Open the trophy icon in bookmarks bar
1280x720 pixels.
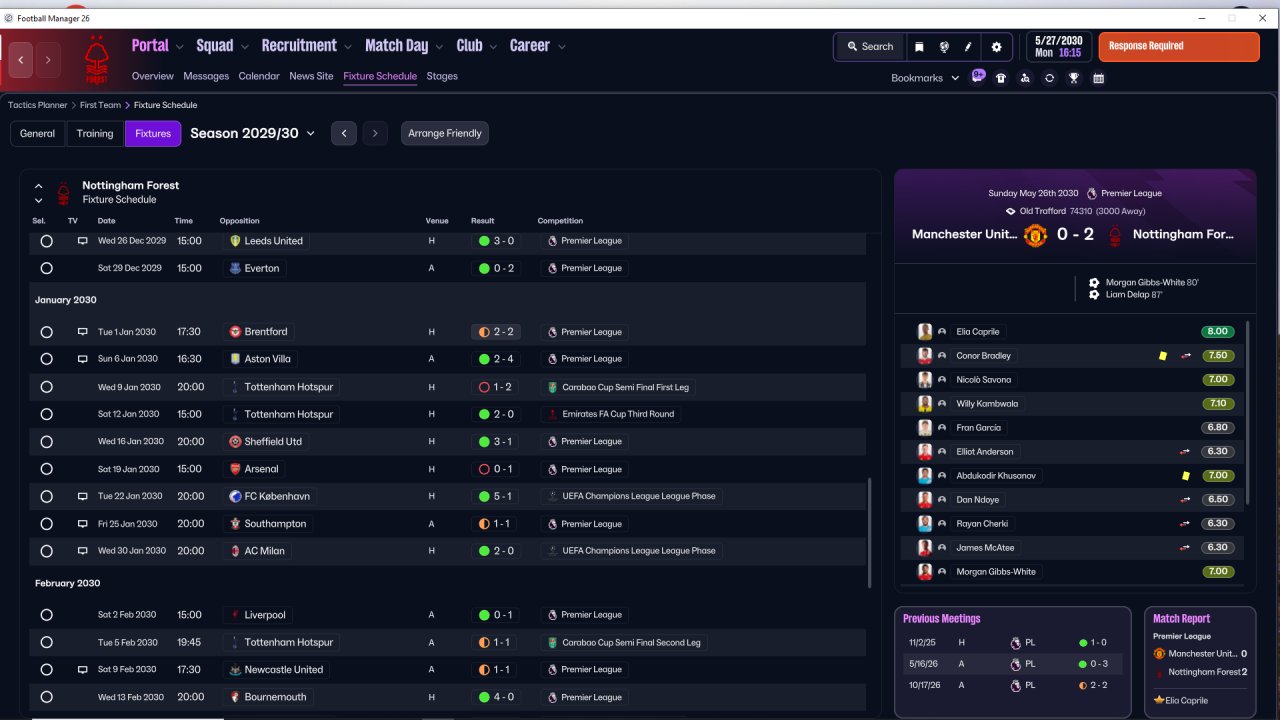1074,78
